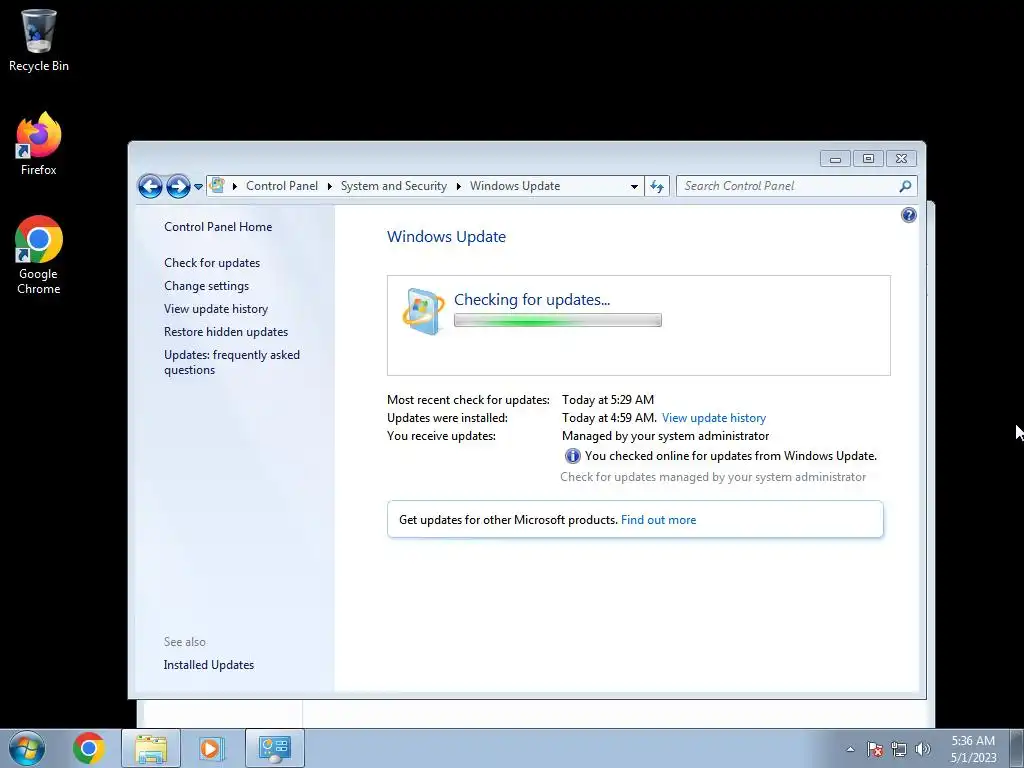Screen dimensions: 1024x768
Task: Minimize the Windows Update window
Action: click(x=835, y=159)
